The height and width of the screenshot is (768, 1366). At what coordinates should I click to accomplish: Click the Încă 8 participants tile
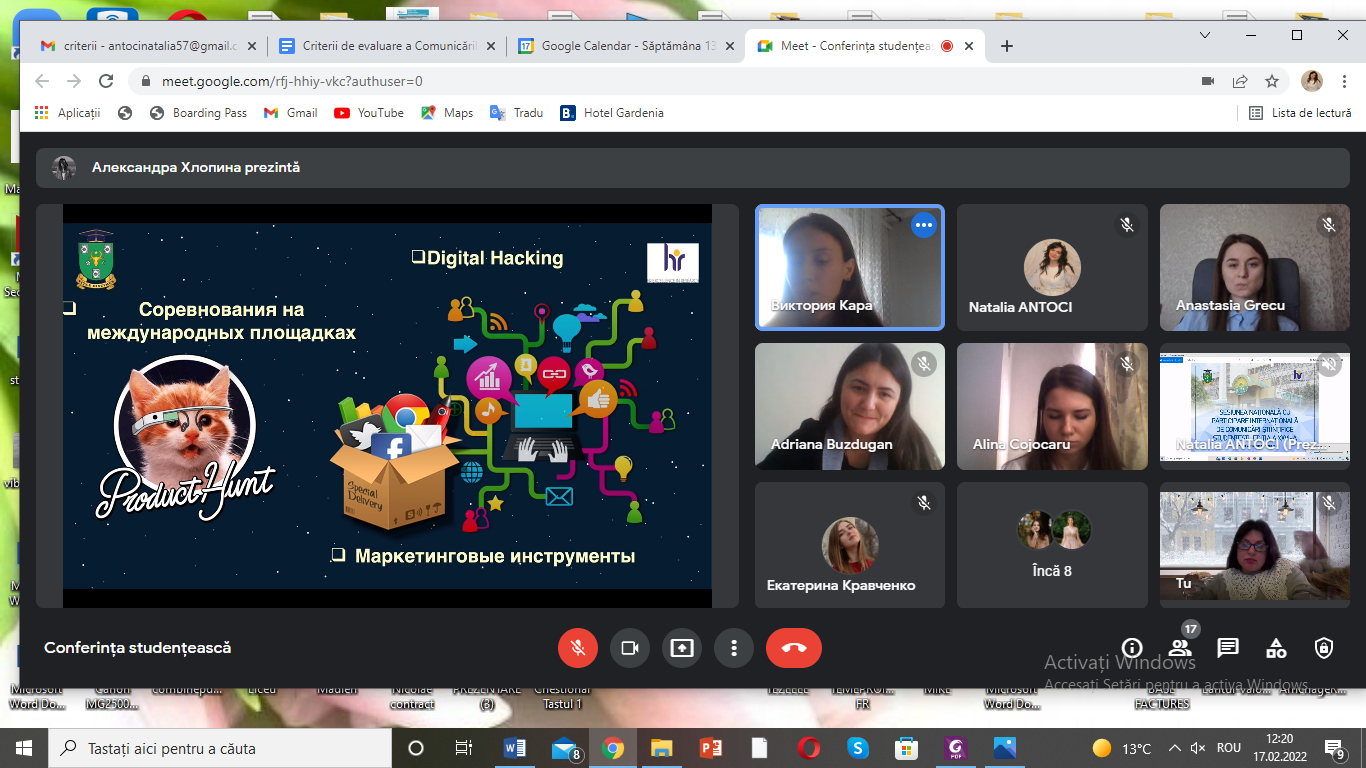click(x=1052, y=545)
